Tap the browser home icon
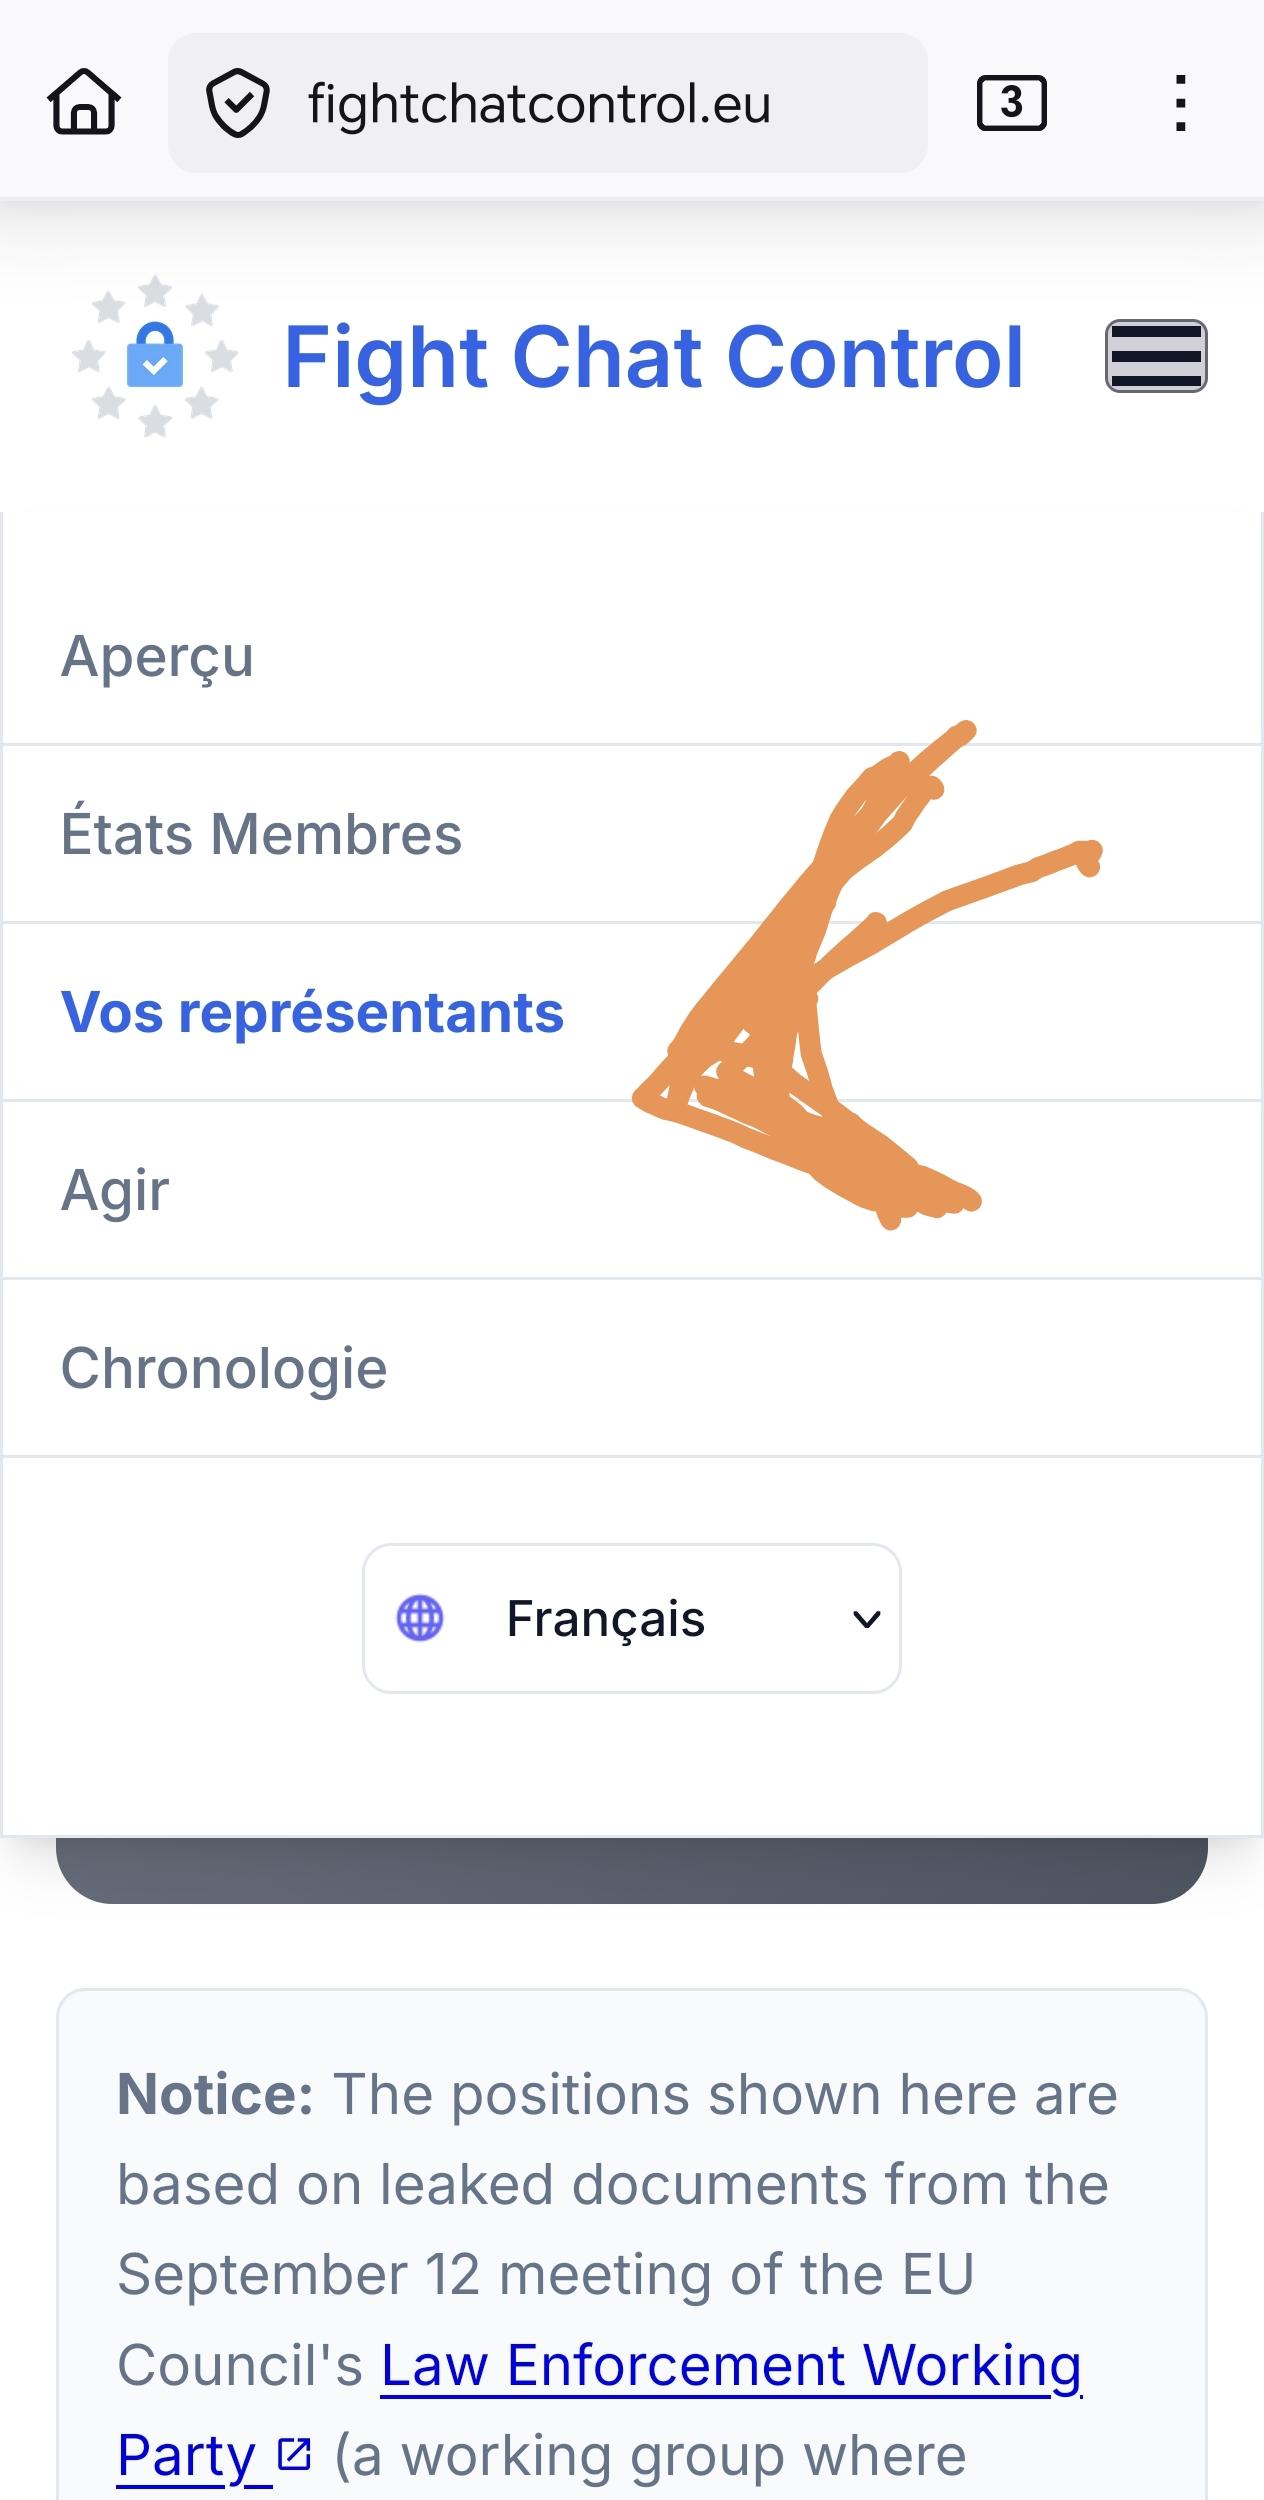This screenshot has height=2500, width=1264. [x=84, y=102]
